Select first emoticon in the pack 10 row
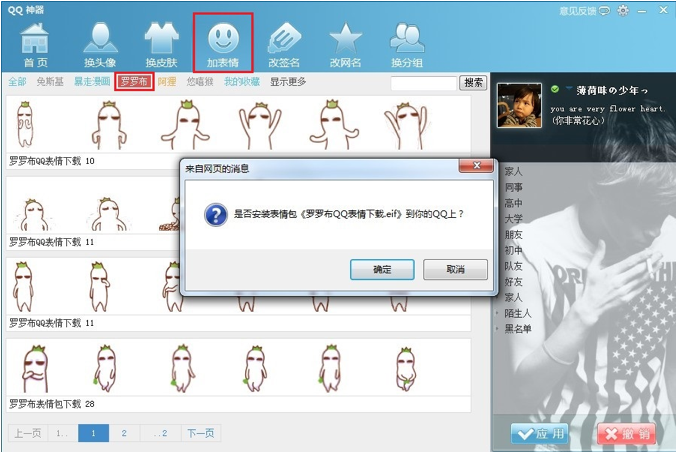 pyautogui.click(x=25, y=124)
